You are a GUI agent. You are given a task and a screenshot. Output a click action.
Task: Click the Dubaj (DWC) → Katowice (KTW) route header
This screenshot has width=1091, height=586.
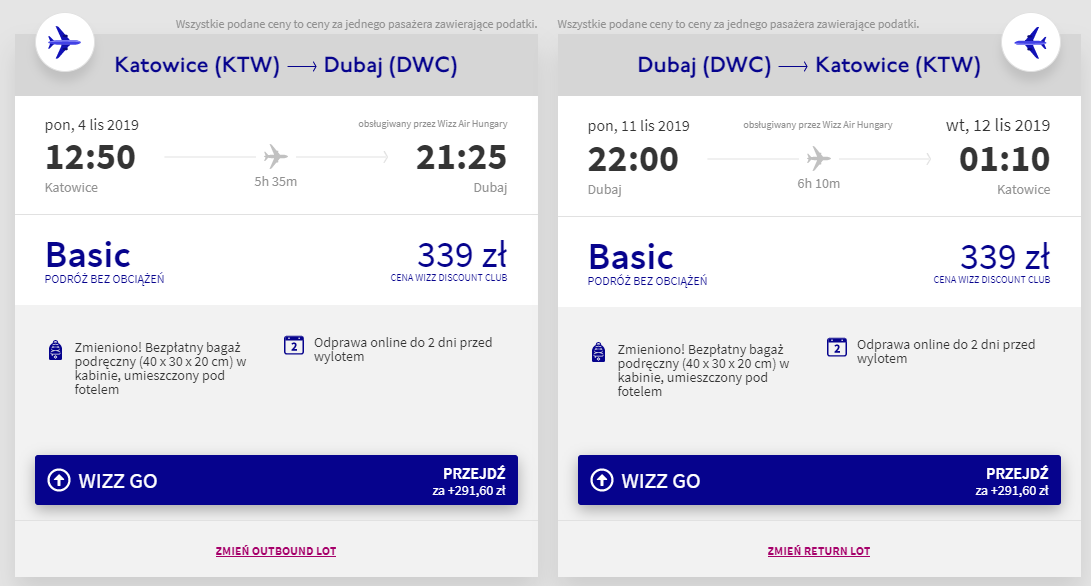click(809, 66)
